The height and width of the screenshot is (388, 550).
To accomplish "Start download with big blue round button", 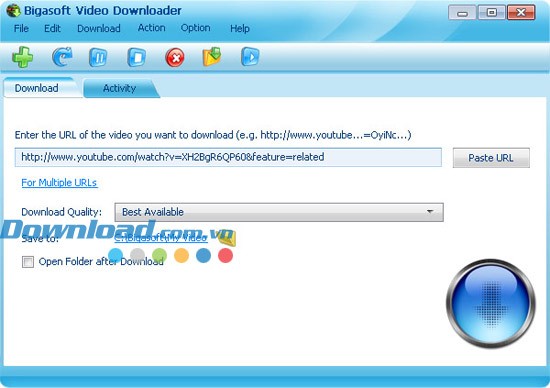I will (x=490, y=303).
